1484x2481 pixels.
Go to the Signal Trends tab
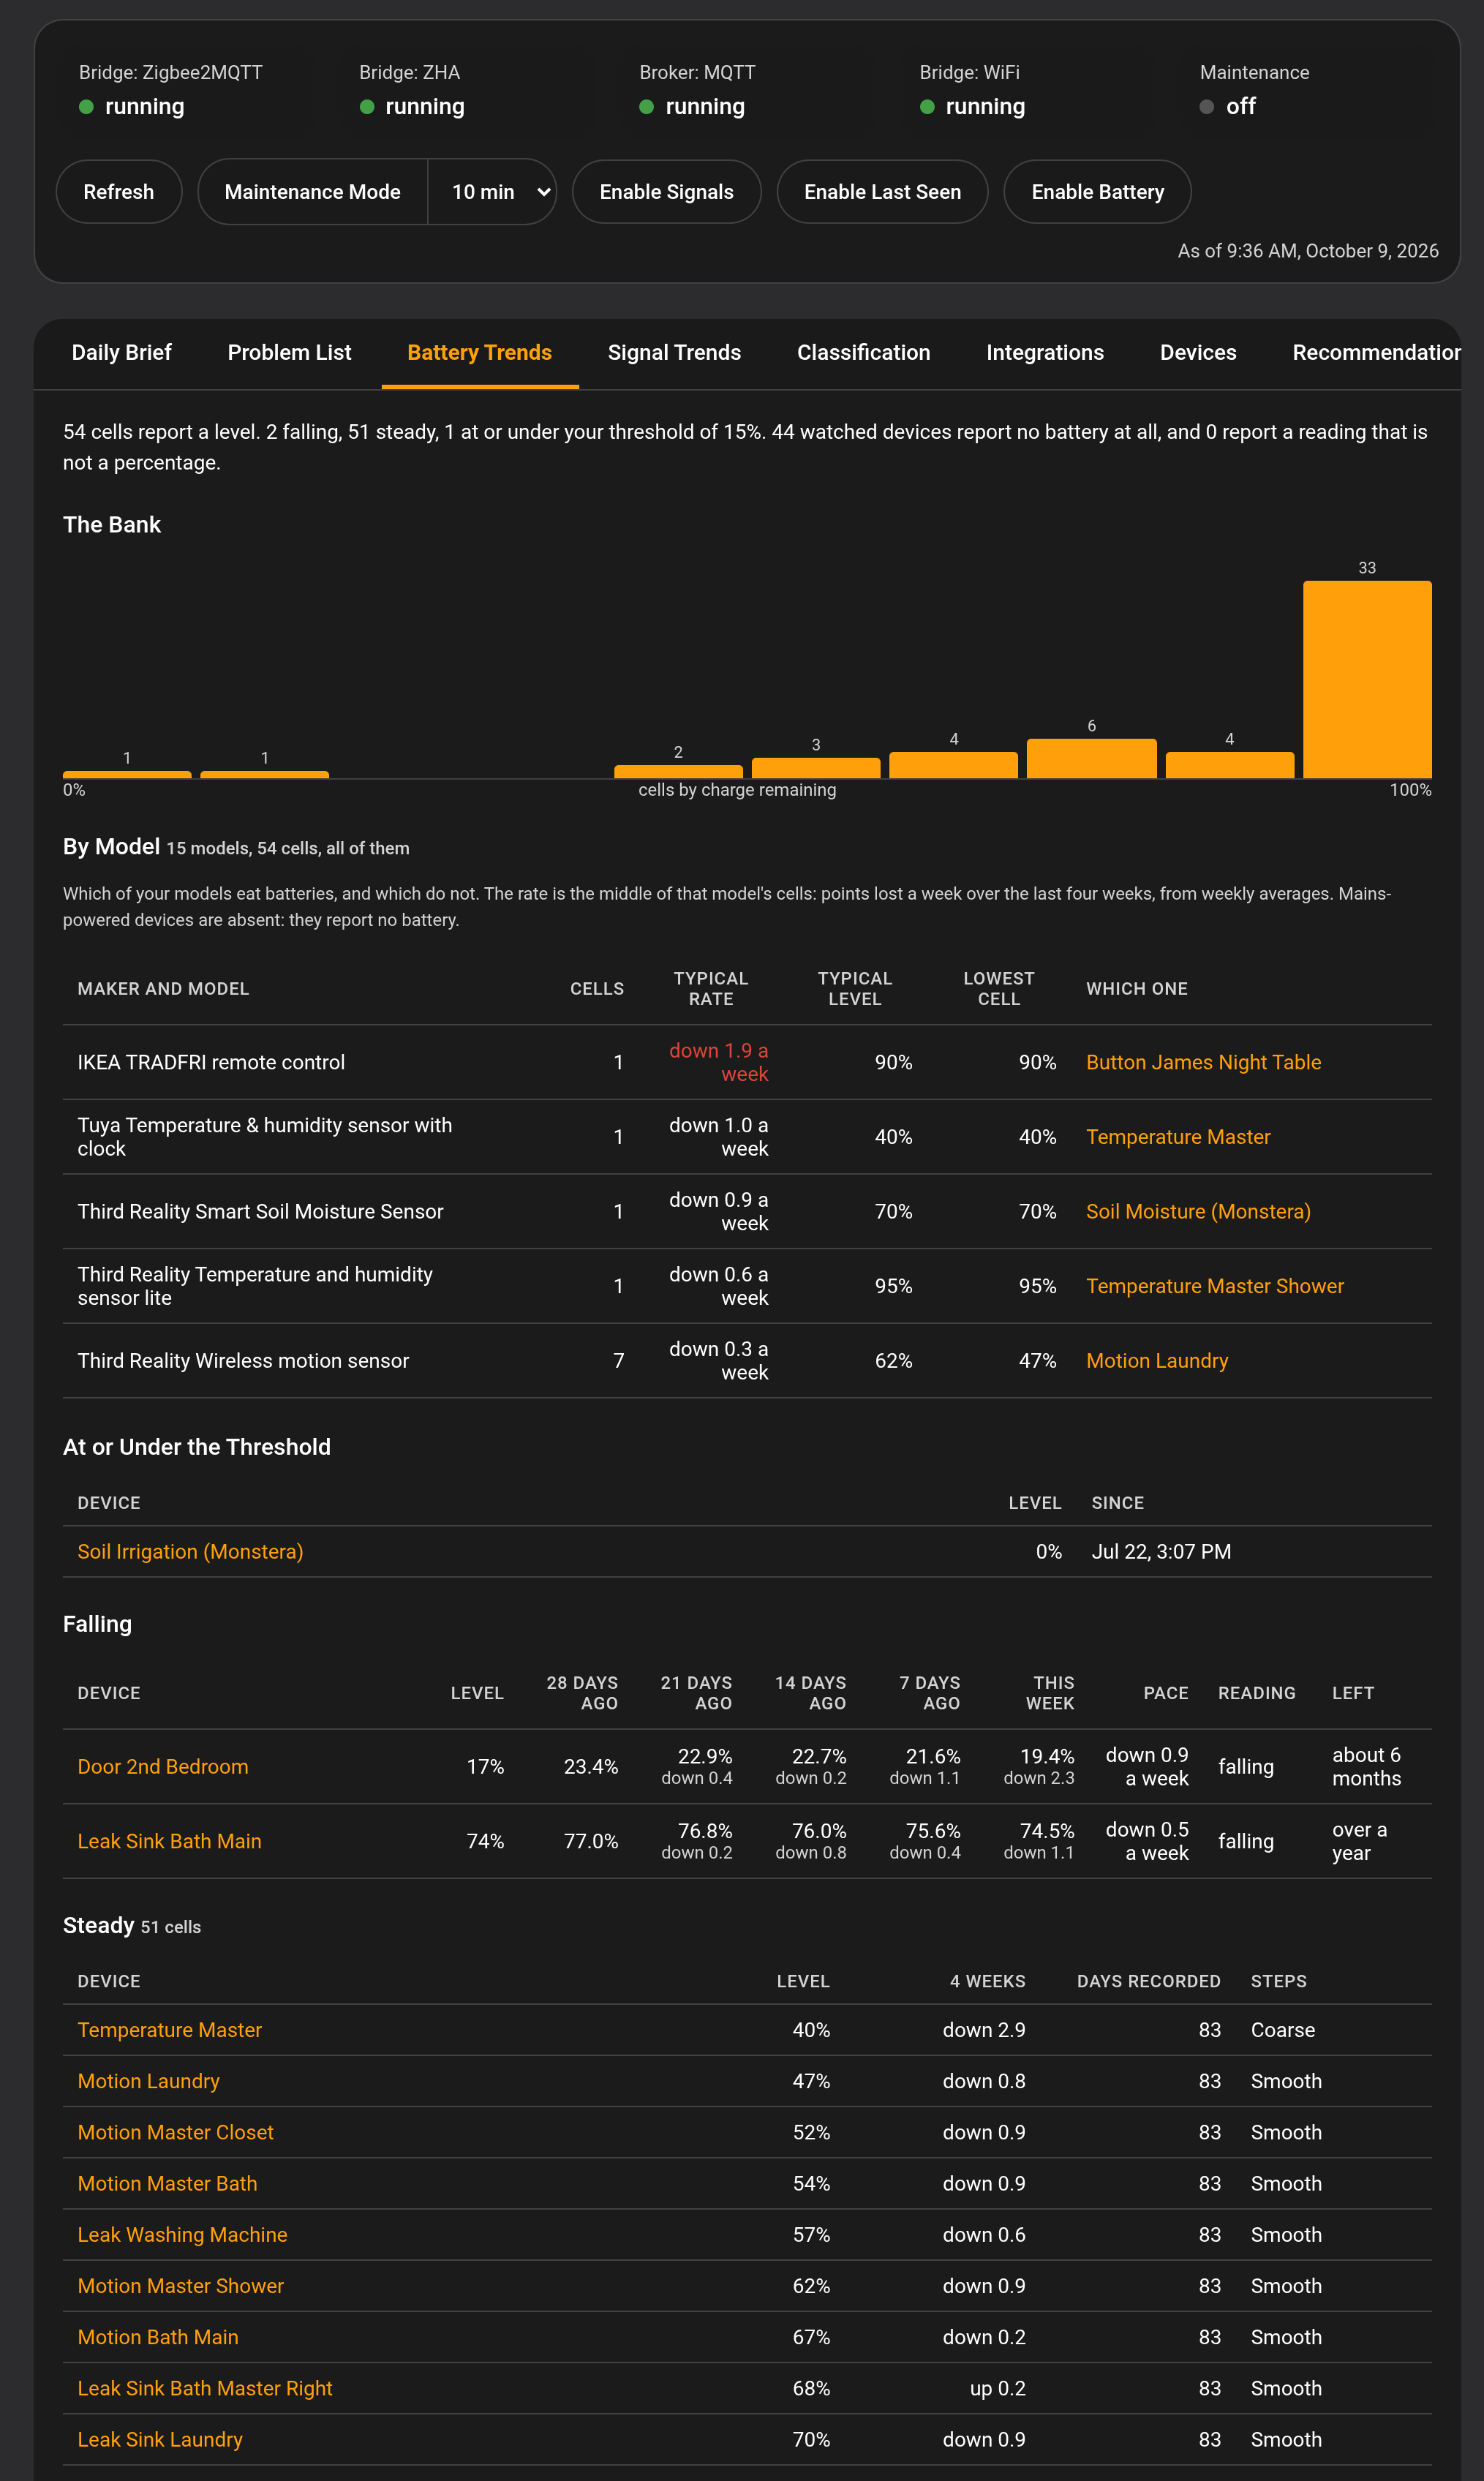coord(674,353)
